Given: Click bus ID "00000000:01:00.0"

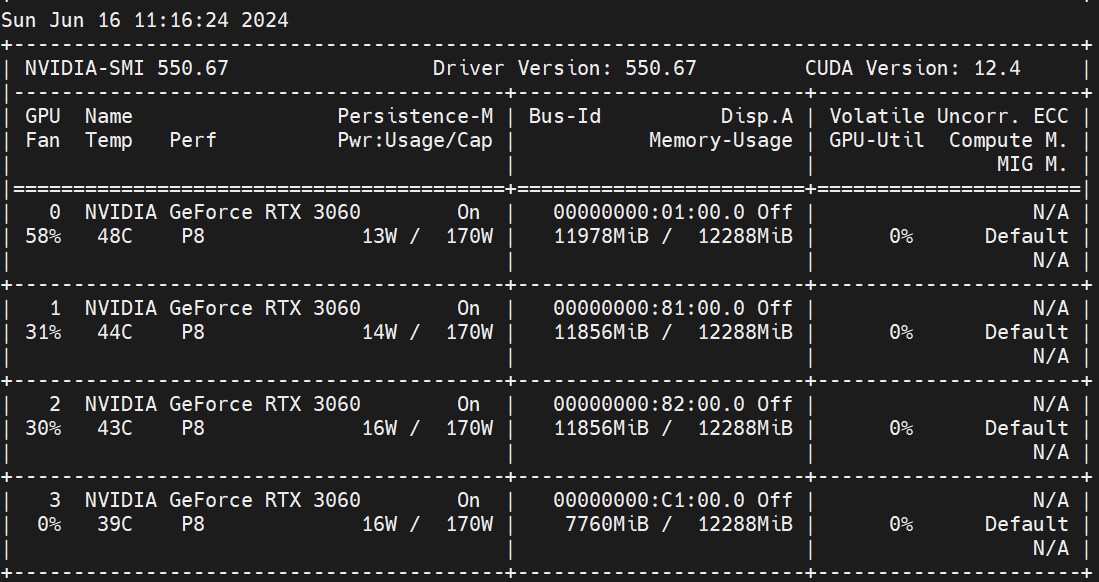Looking at the screenshot, I should point(649,212).
